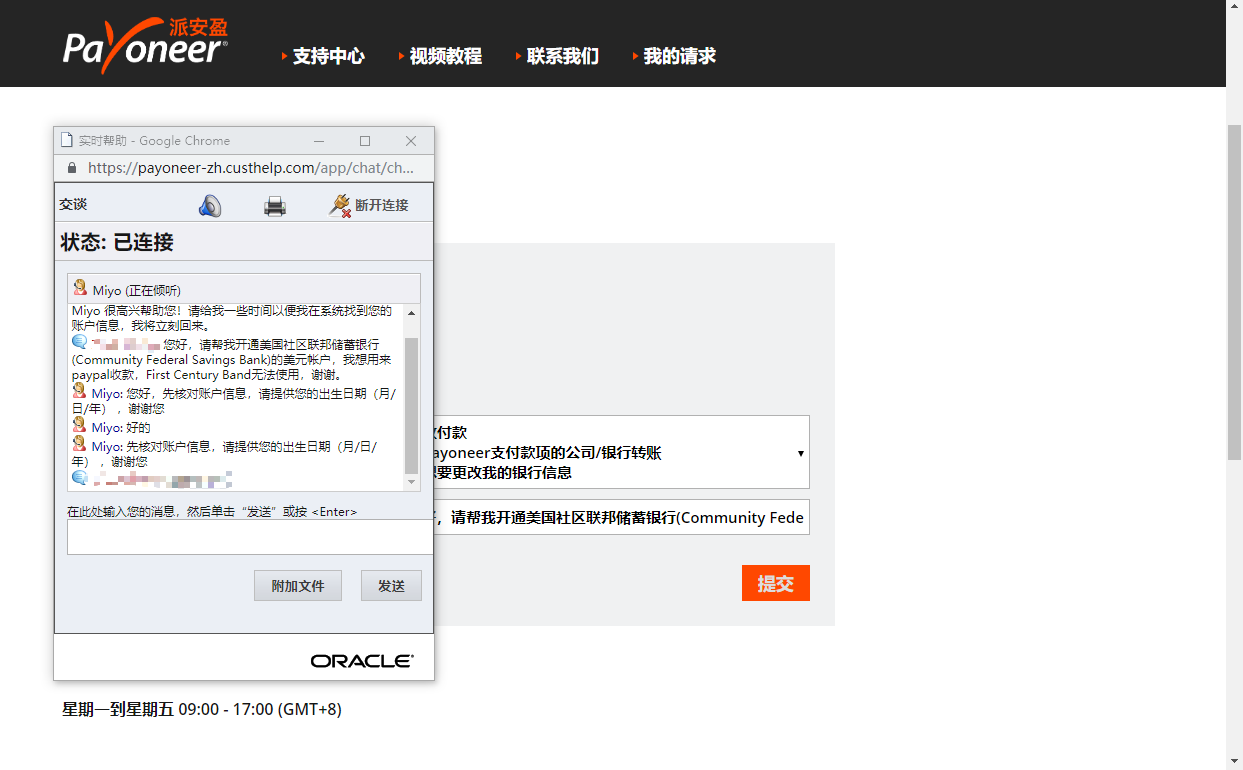Select the '要更改我的银行信息' option line

click(x=502, y=472)
